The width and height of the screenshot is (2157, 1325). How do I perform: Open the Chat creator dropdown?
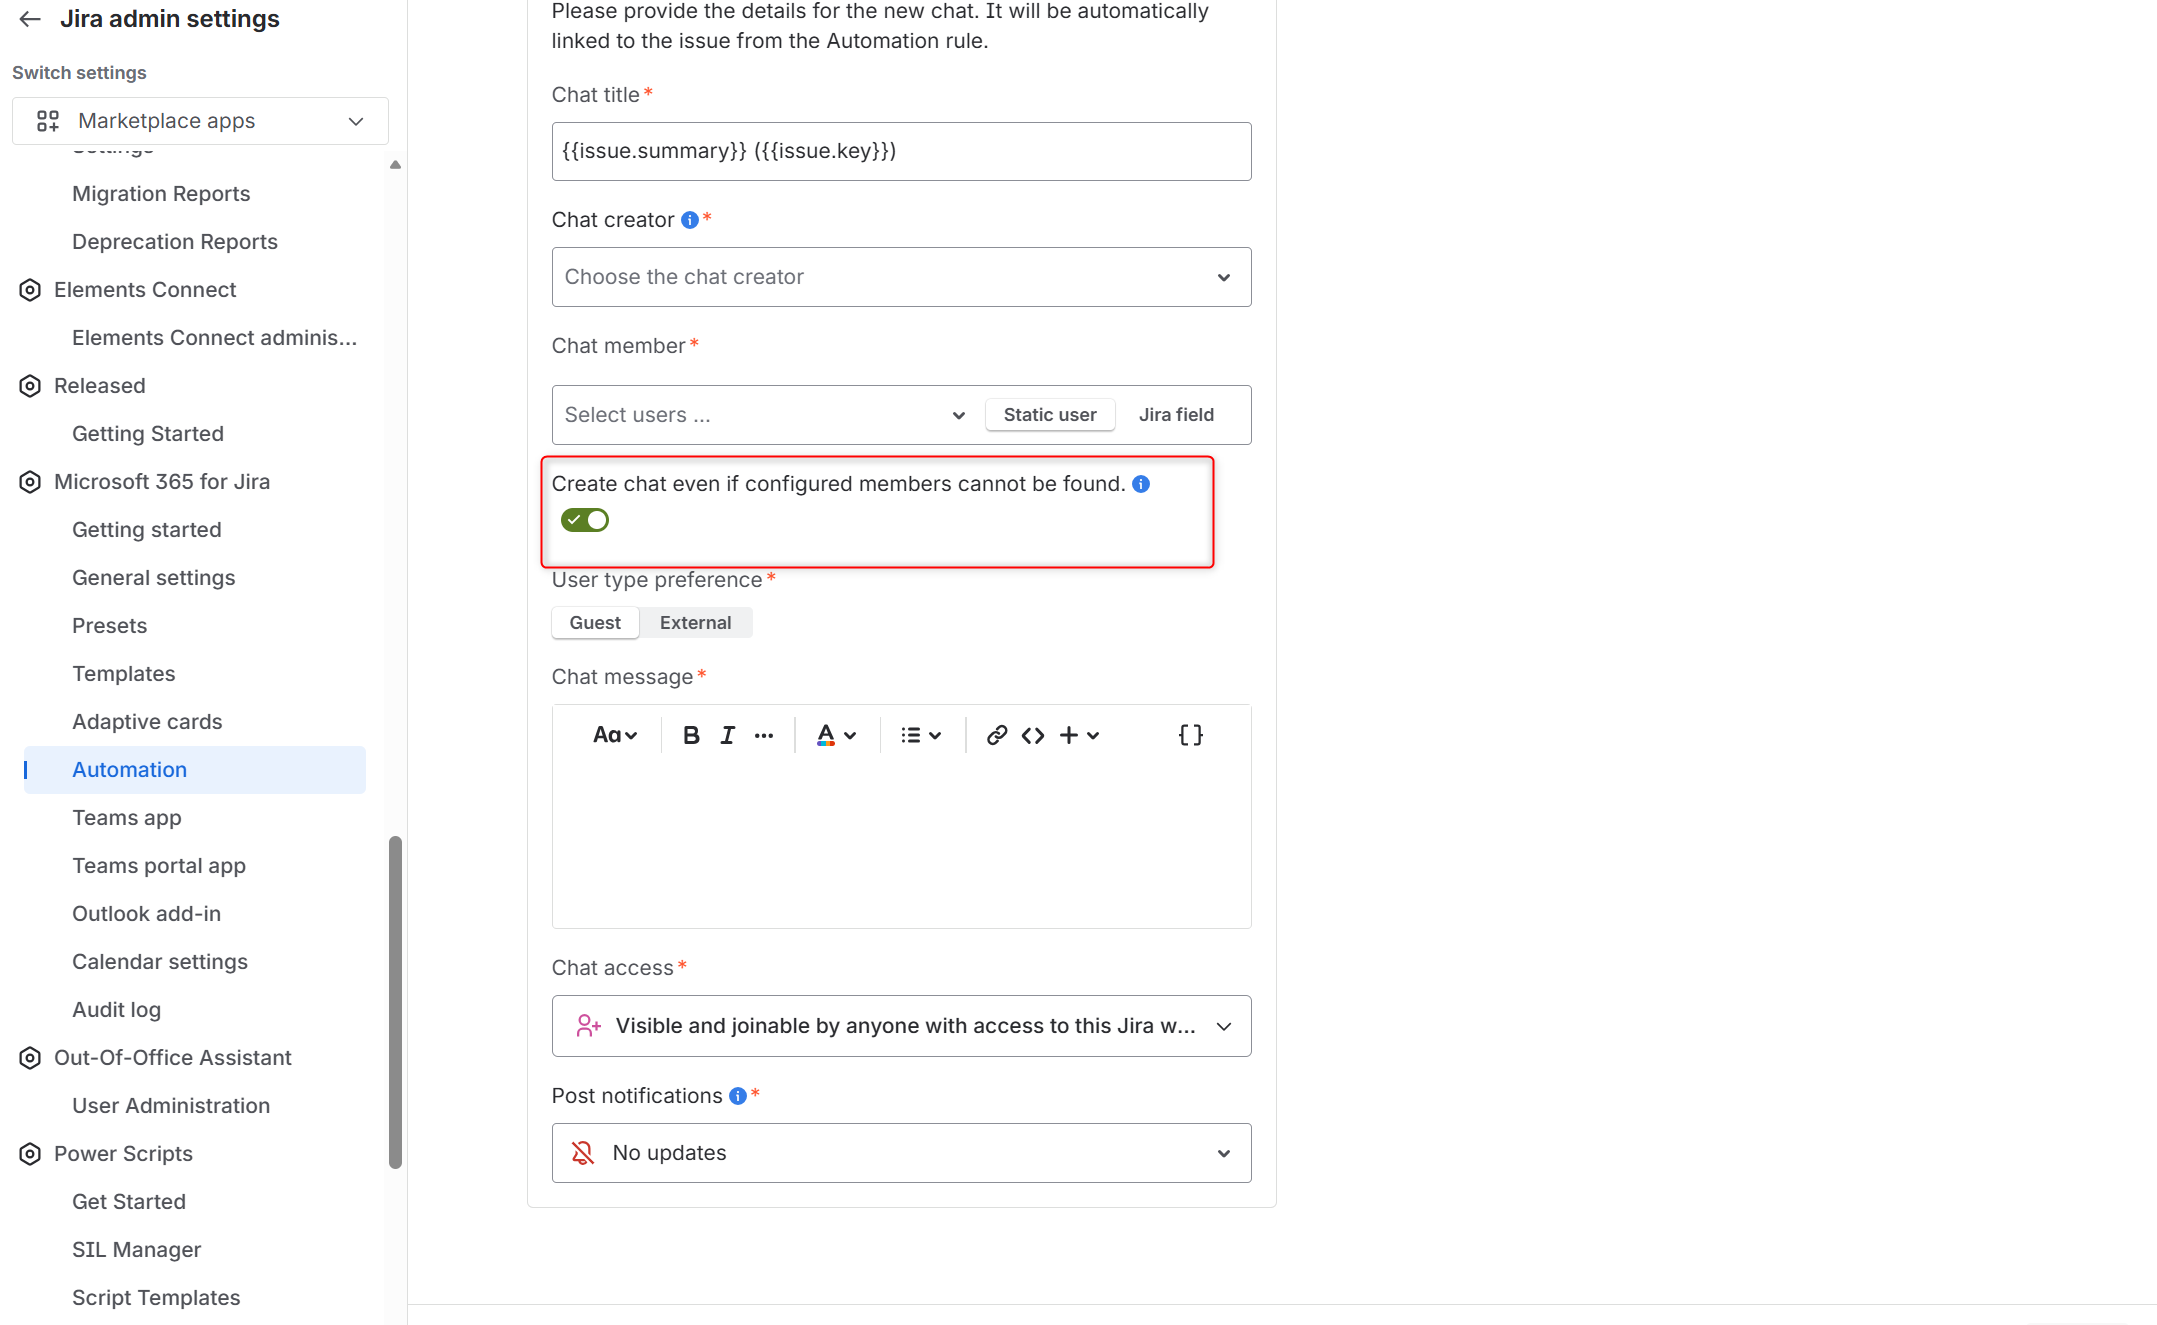[901, 277]
